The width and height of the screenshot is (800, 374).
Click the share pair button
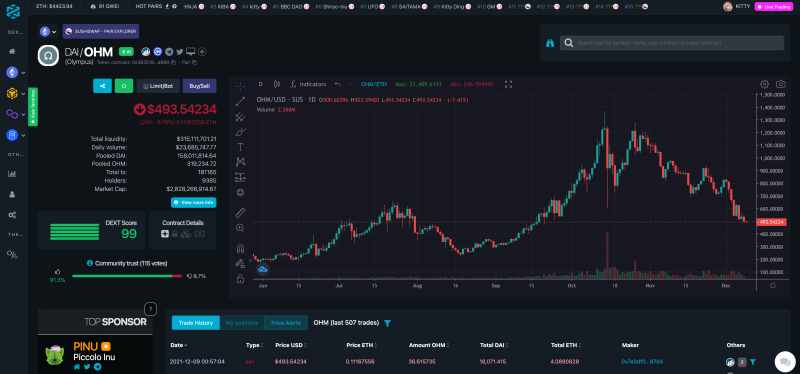click(103, 86)
